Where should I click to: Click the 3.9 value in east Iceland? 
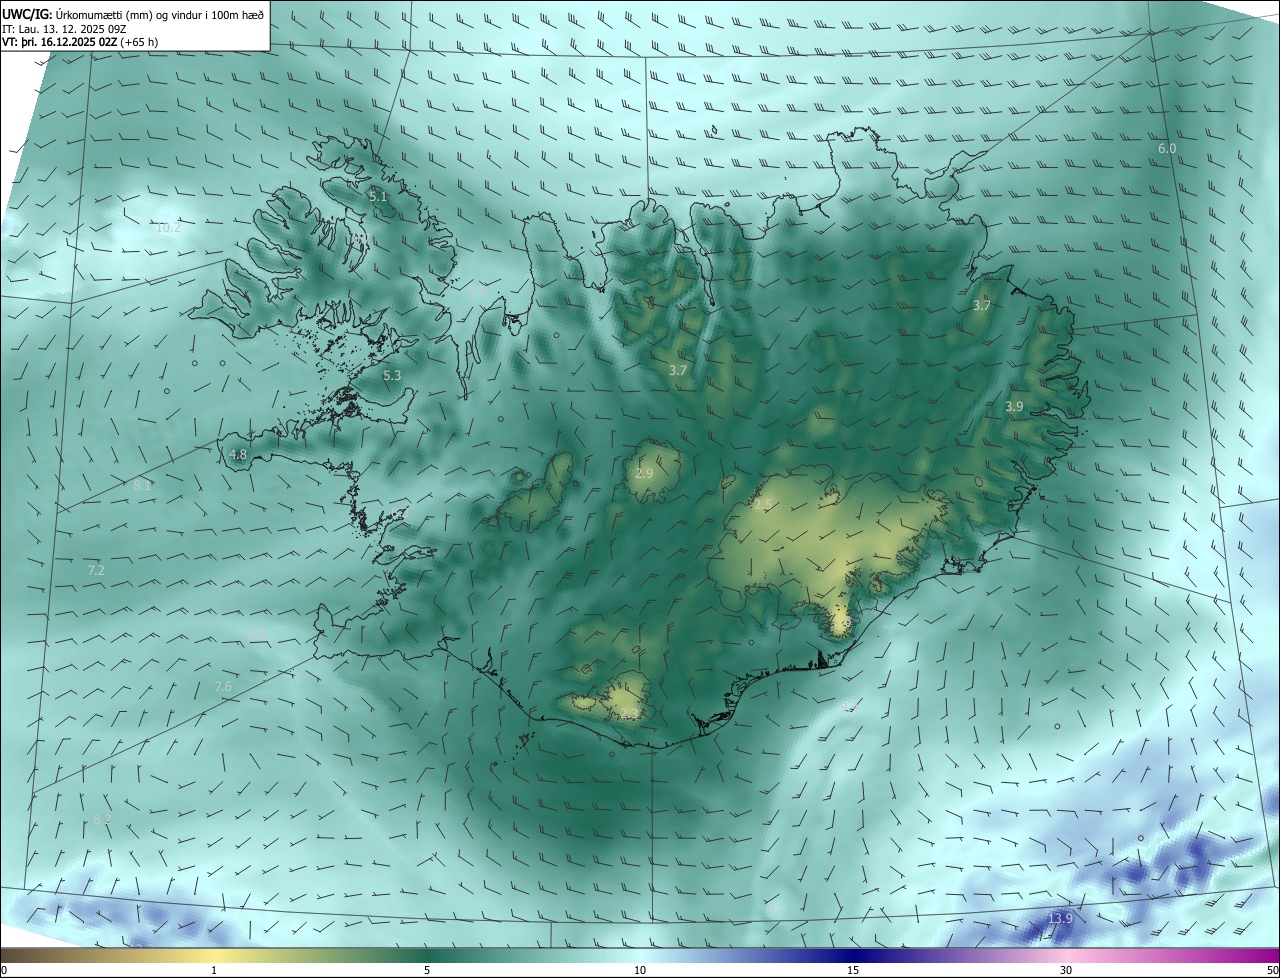coord(1014,406)
